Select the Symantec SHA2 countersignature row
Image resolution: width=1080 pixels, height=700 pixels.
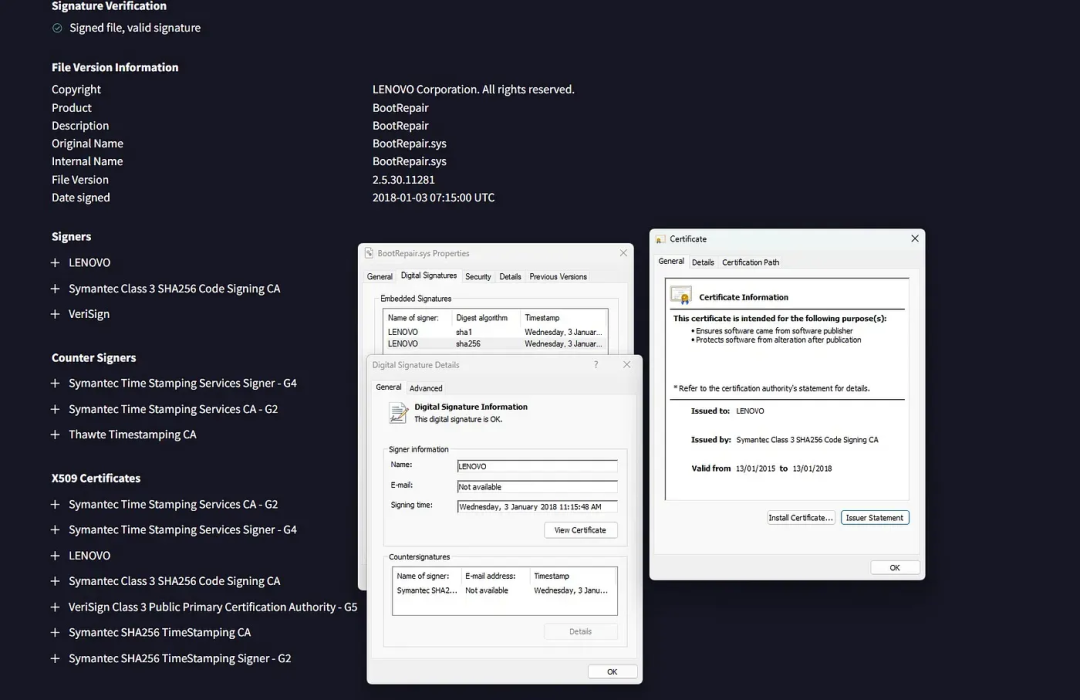pos(504,590)
